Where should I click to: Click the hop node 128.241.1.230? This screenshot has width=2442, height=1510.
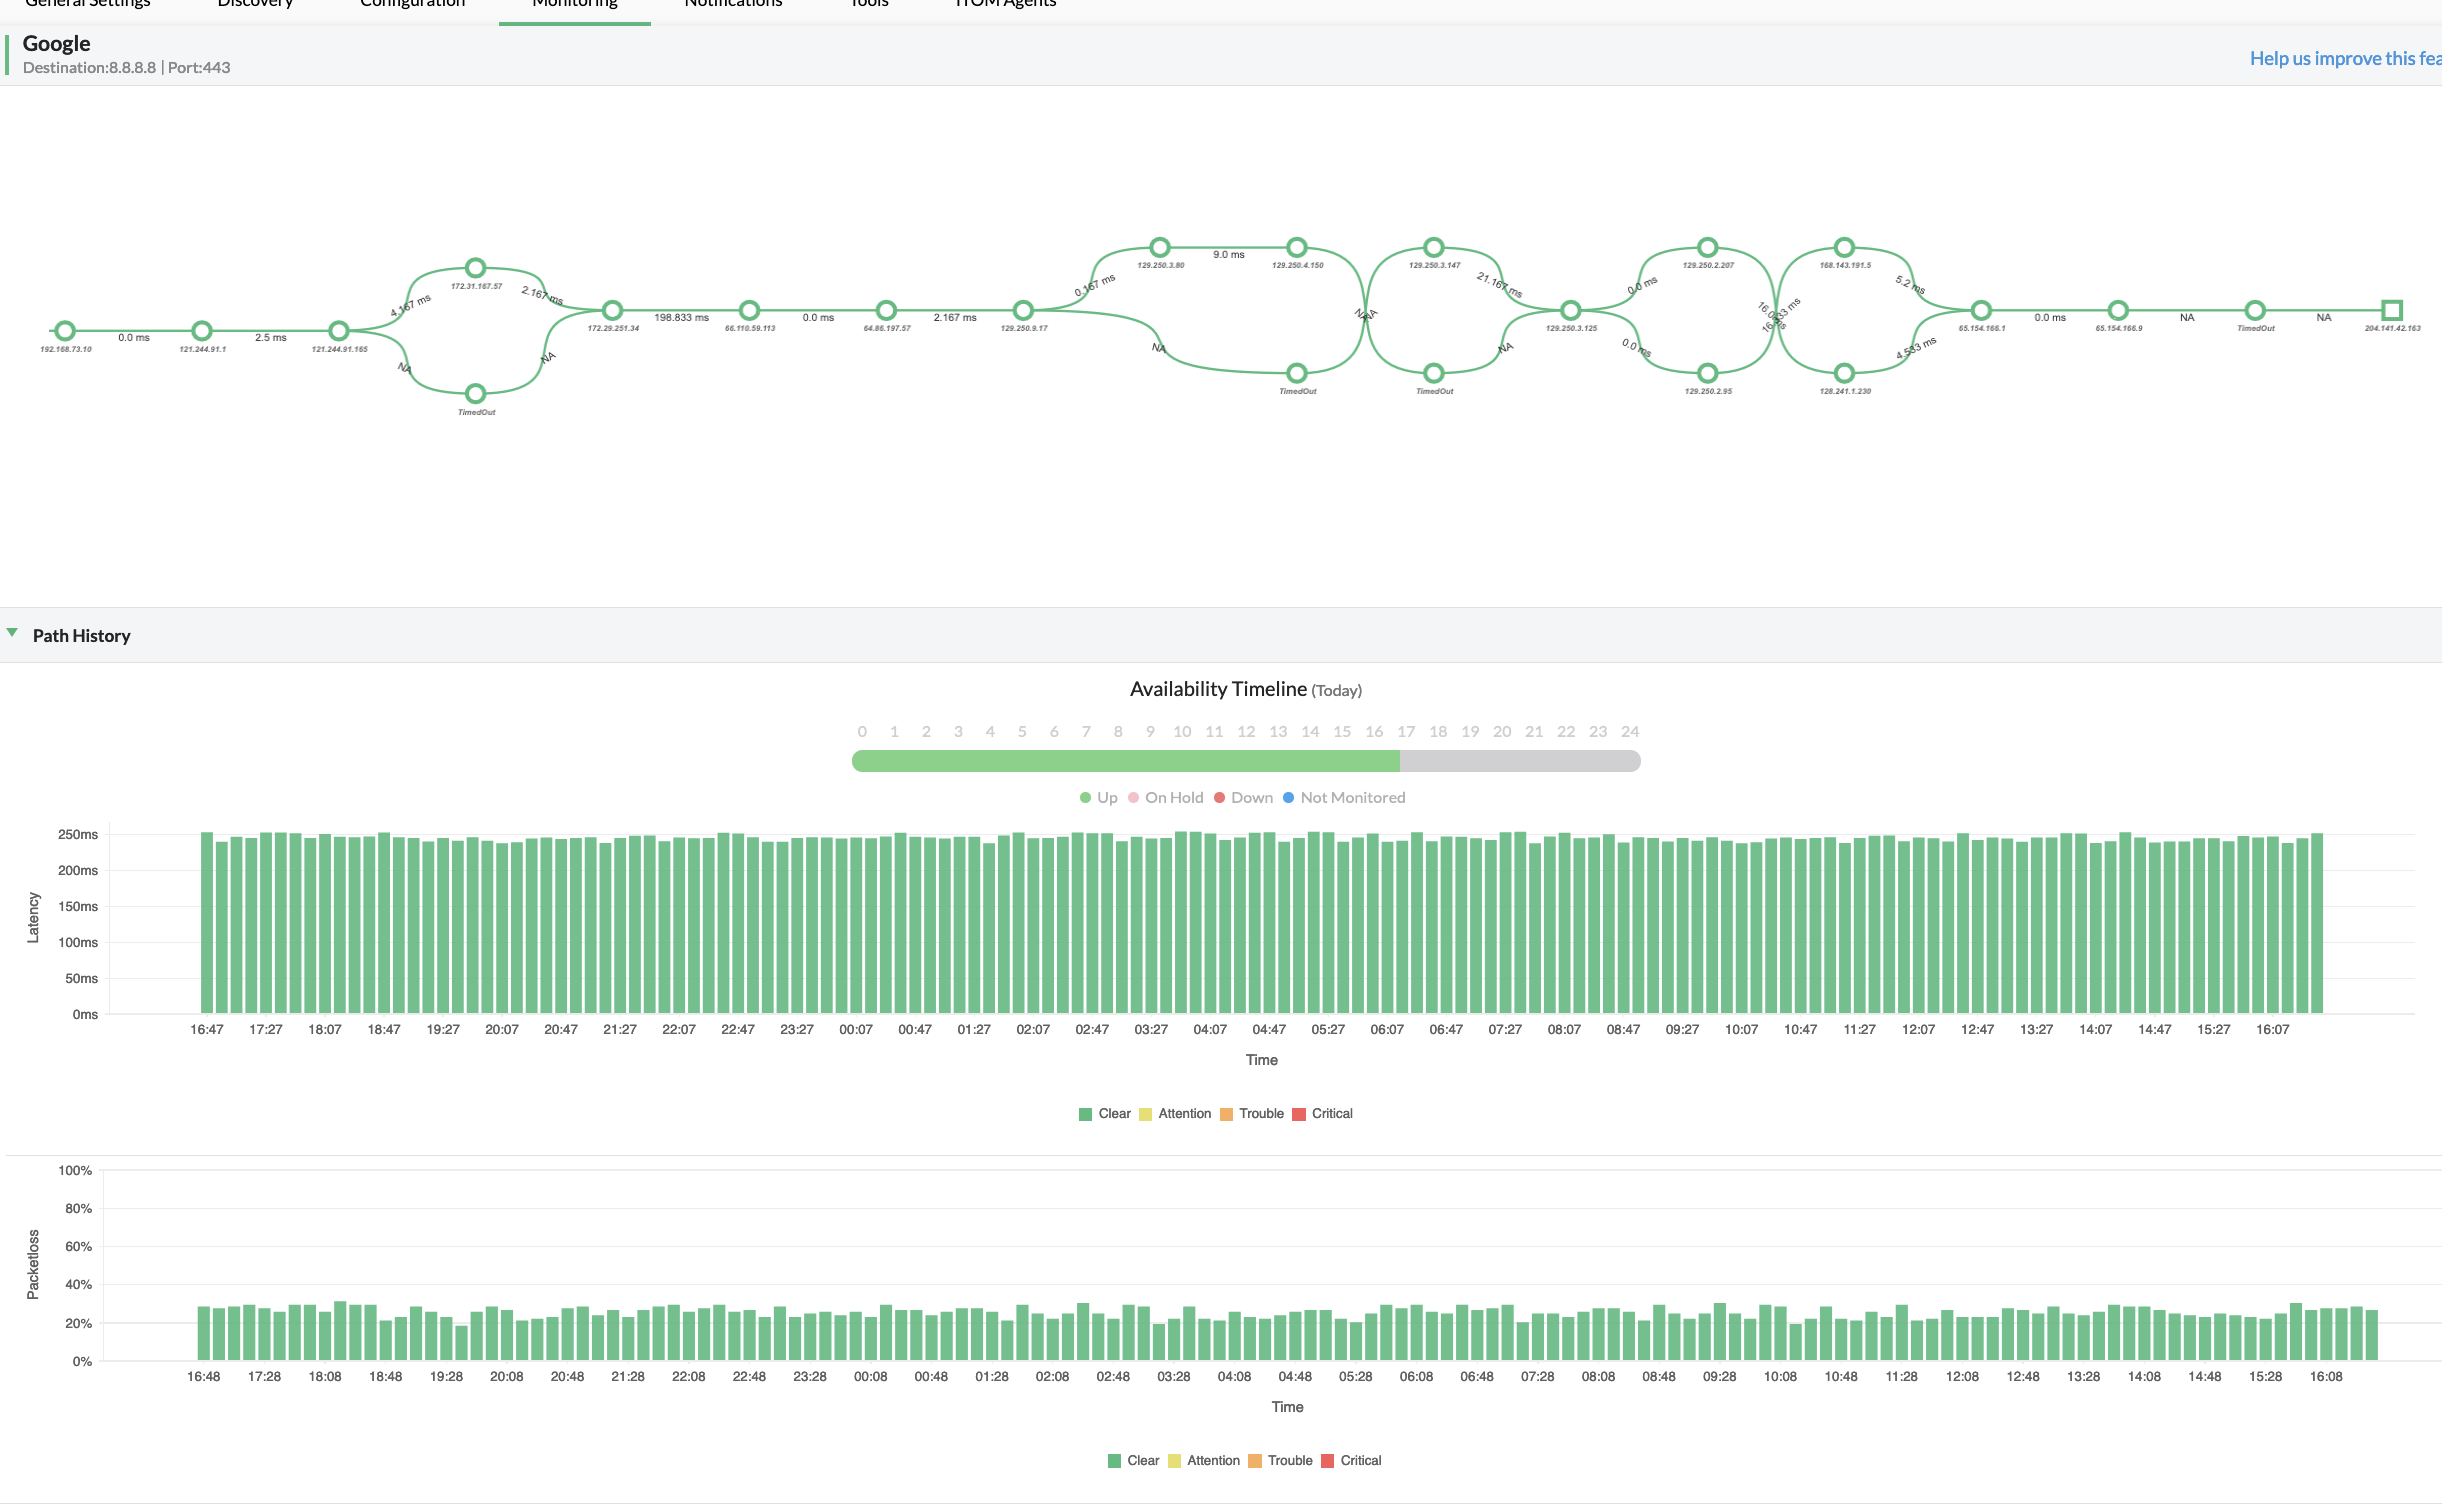[1844, 374]
